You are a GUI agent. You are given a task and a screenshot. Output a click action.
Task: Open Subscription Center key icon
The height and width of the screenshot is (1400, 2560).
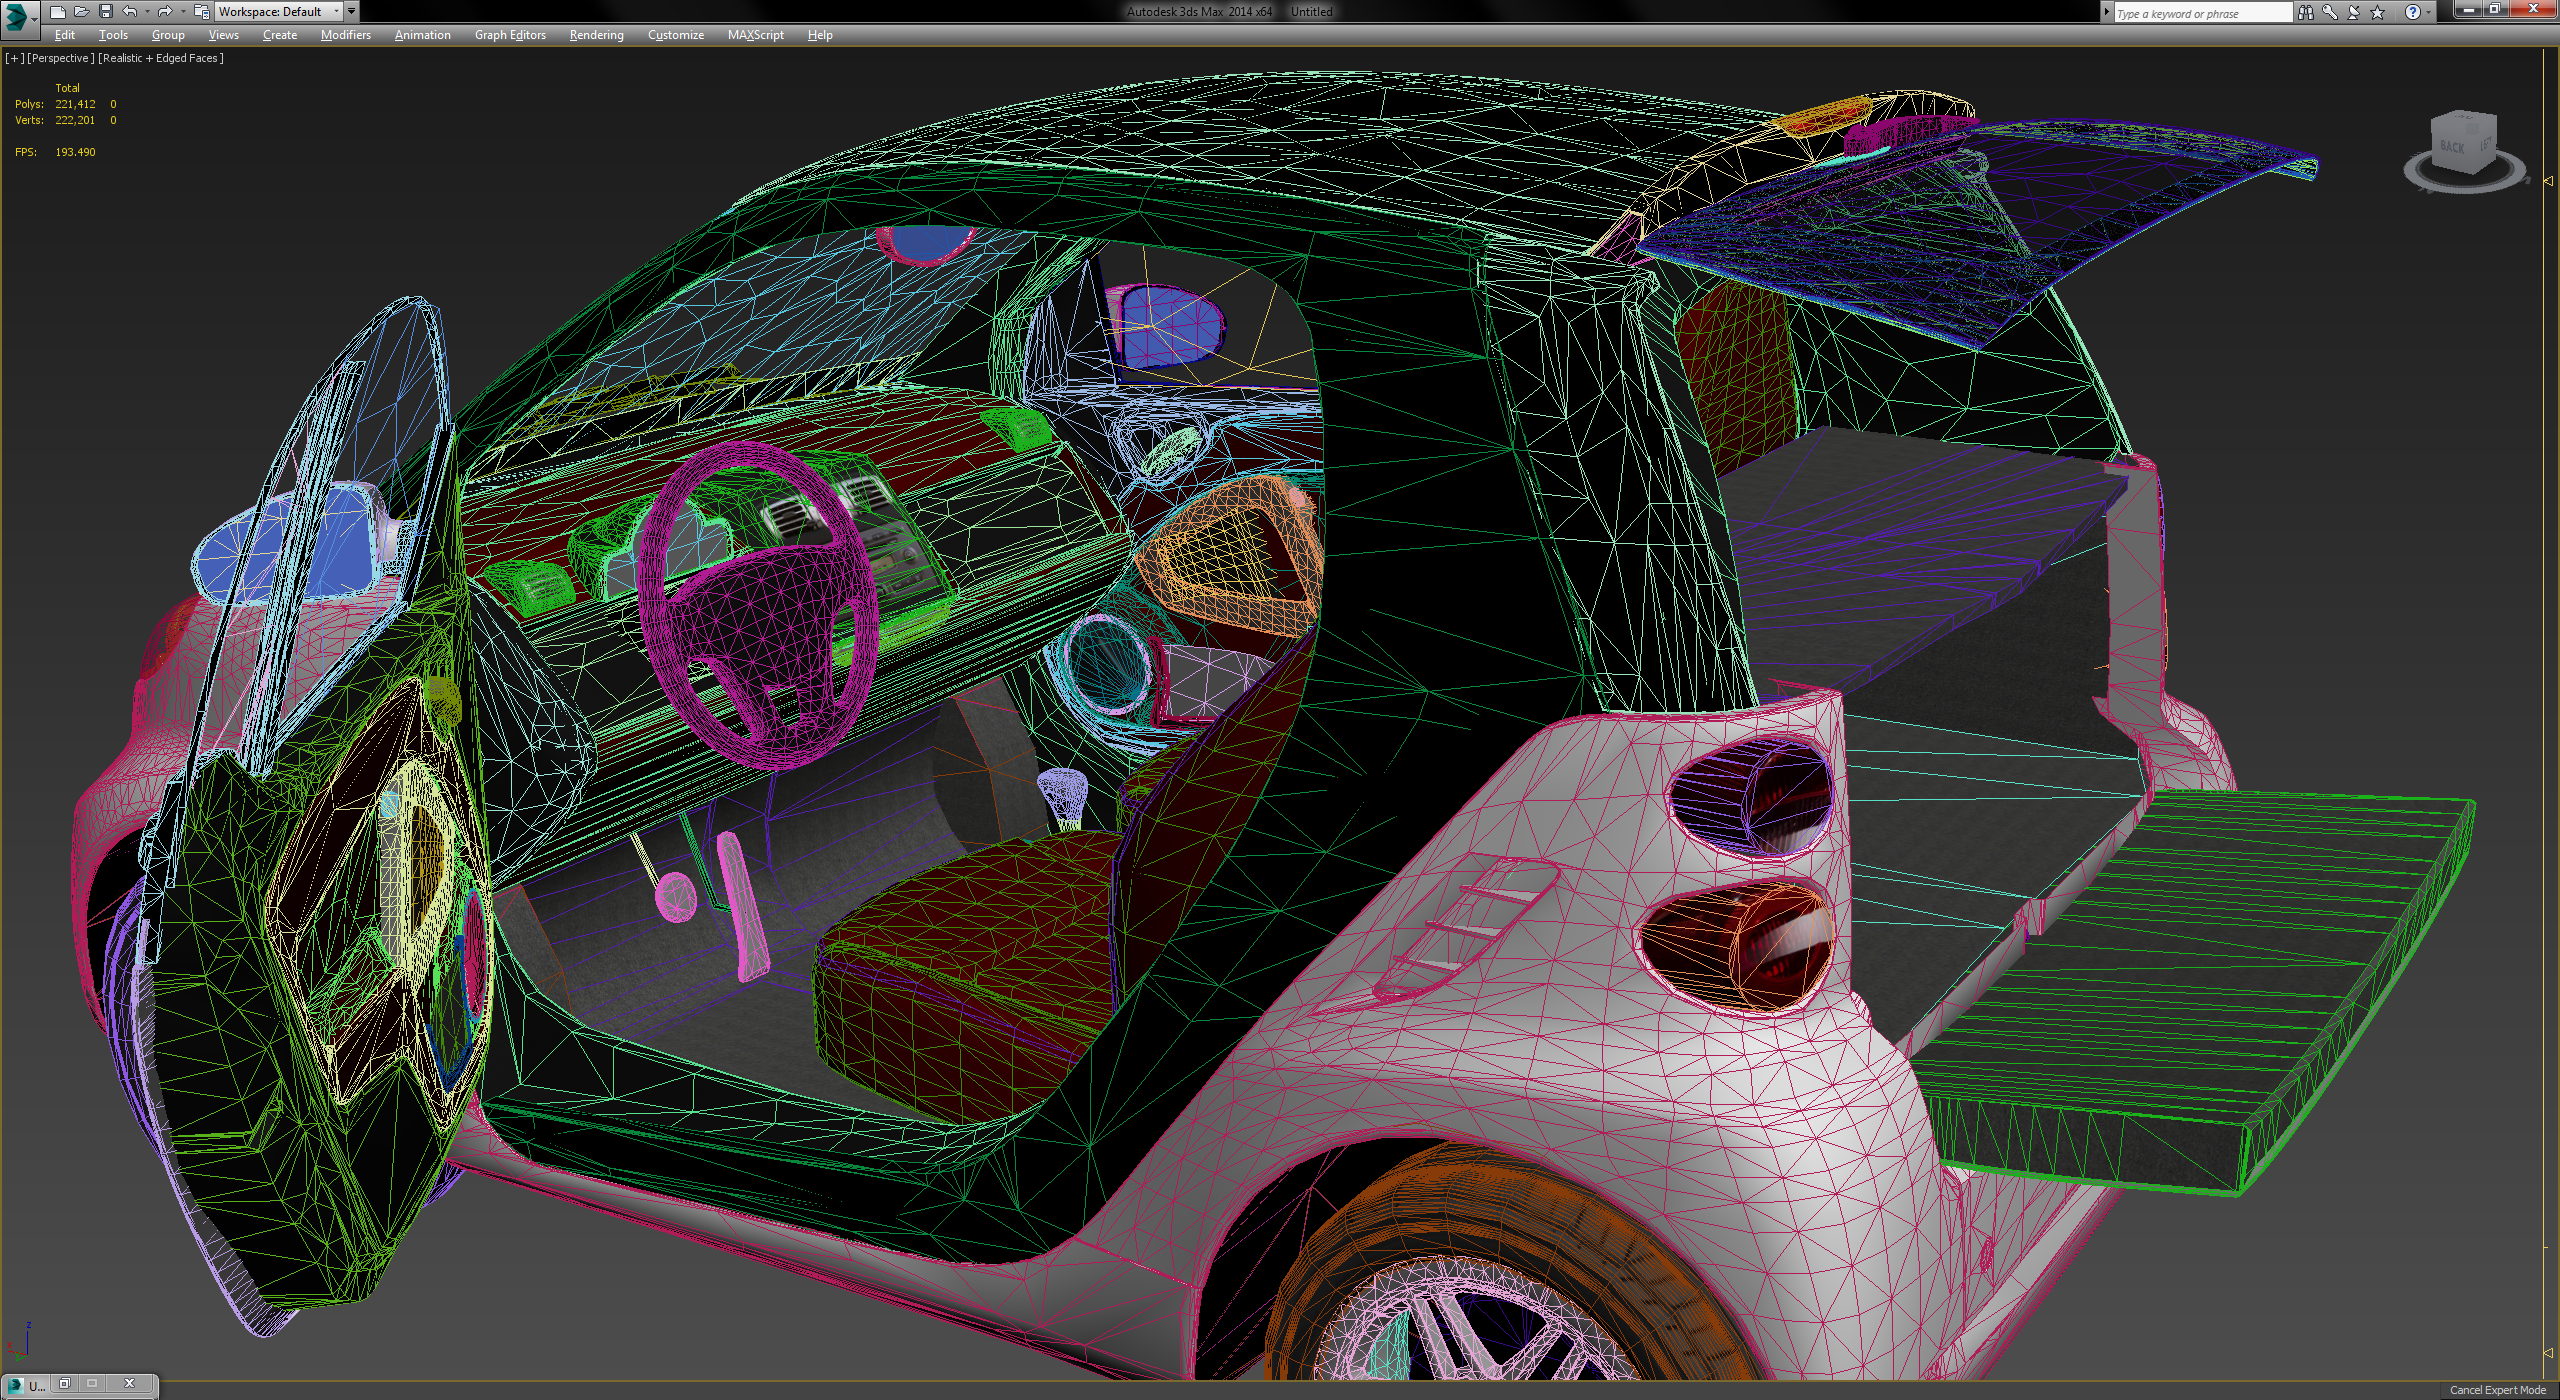[2329, 13]
